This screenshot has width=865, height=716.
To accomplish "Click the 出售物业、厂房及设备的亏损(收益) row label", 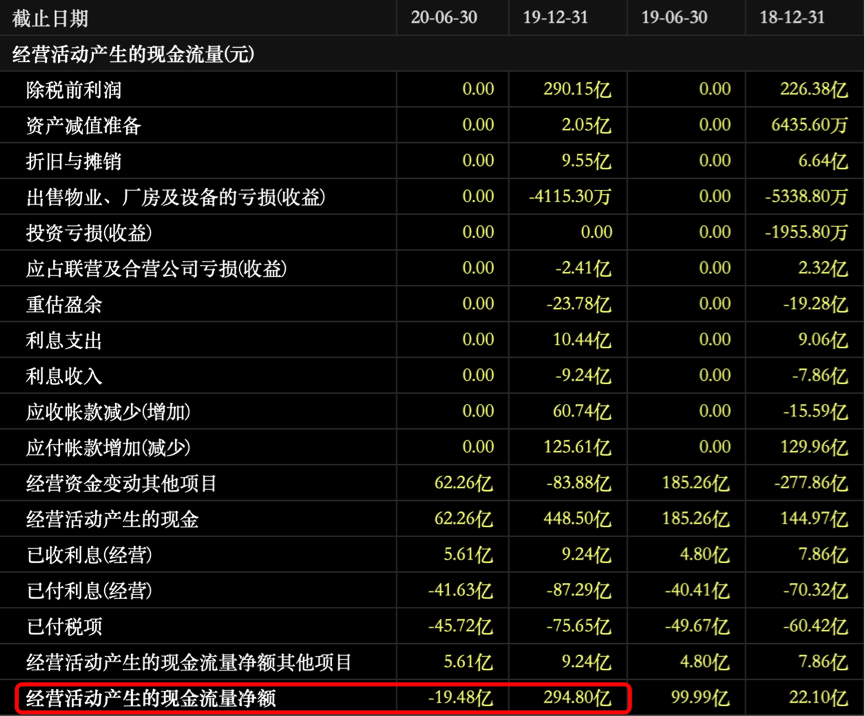I will click(175, 197).
